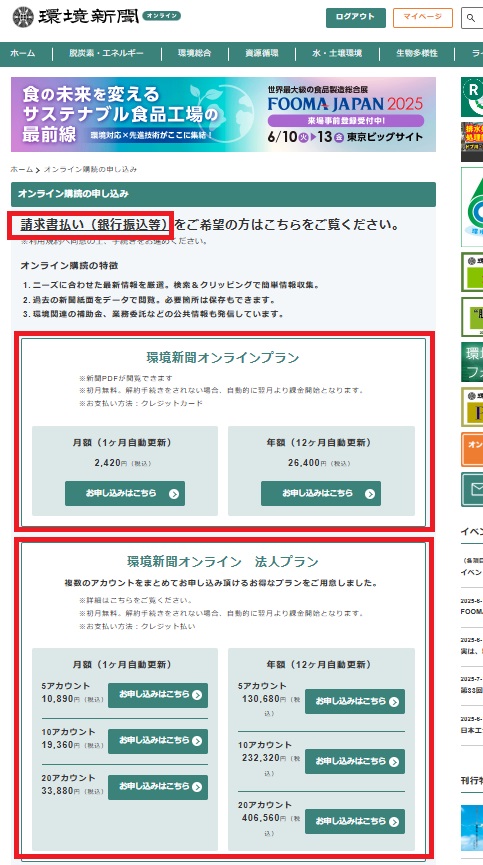Apply for monthly 20アカウント 33,880円 plan
The width and height of the screenshot is (483, 865).
pos(158,787)
